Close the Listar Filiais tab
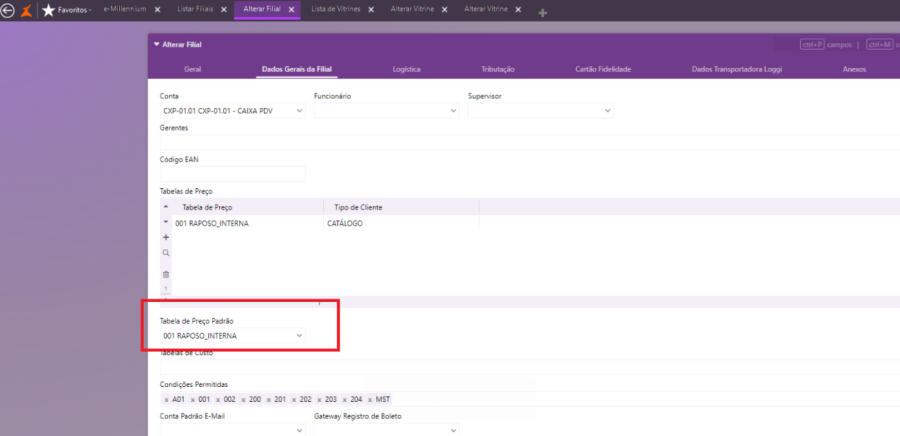900x436 pixels. (224, 10)
